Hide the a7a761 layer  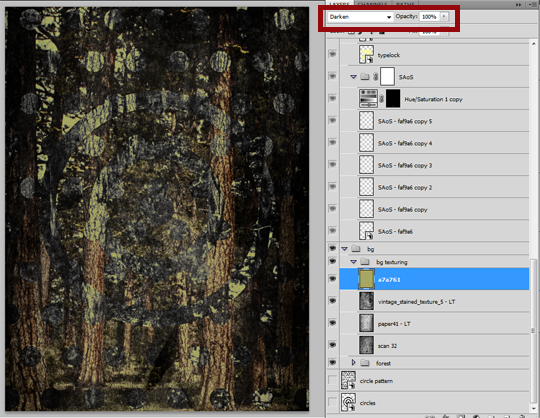332,279
